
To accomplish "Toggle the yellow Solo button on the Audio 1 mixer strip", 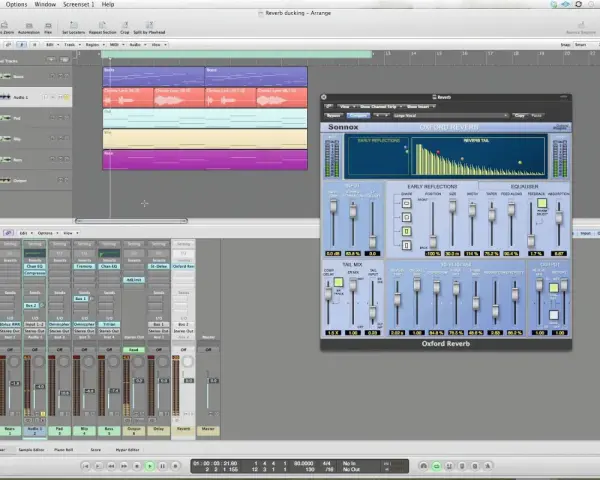I will tap(42, 414).
